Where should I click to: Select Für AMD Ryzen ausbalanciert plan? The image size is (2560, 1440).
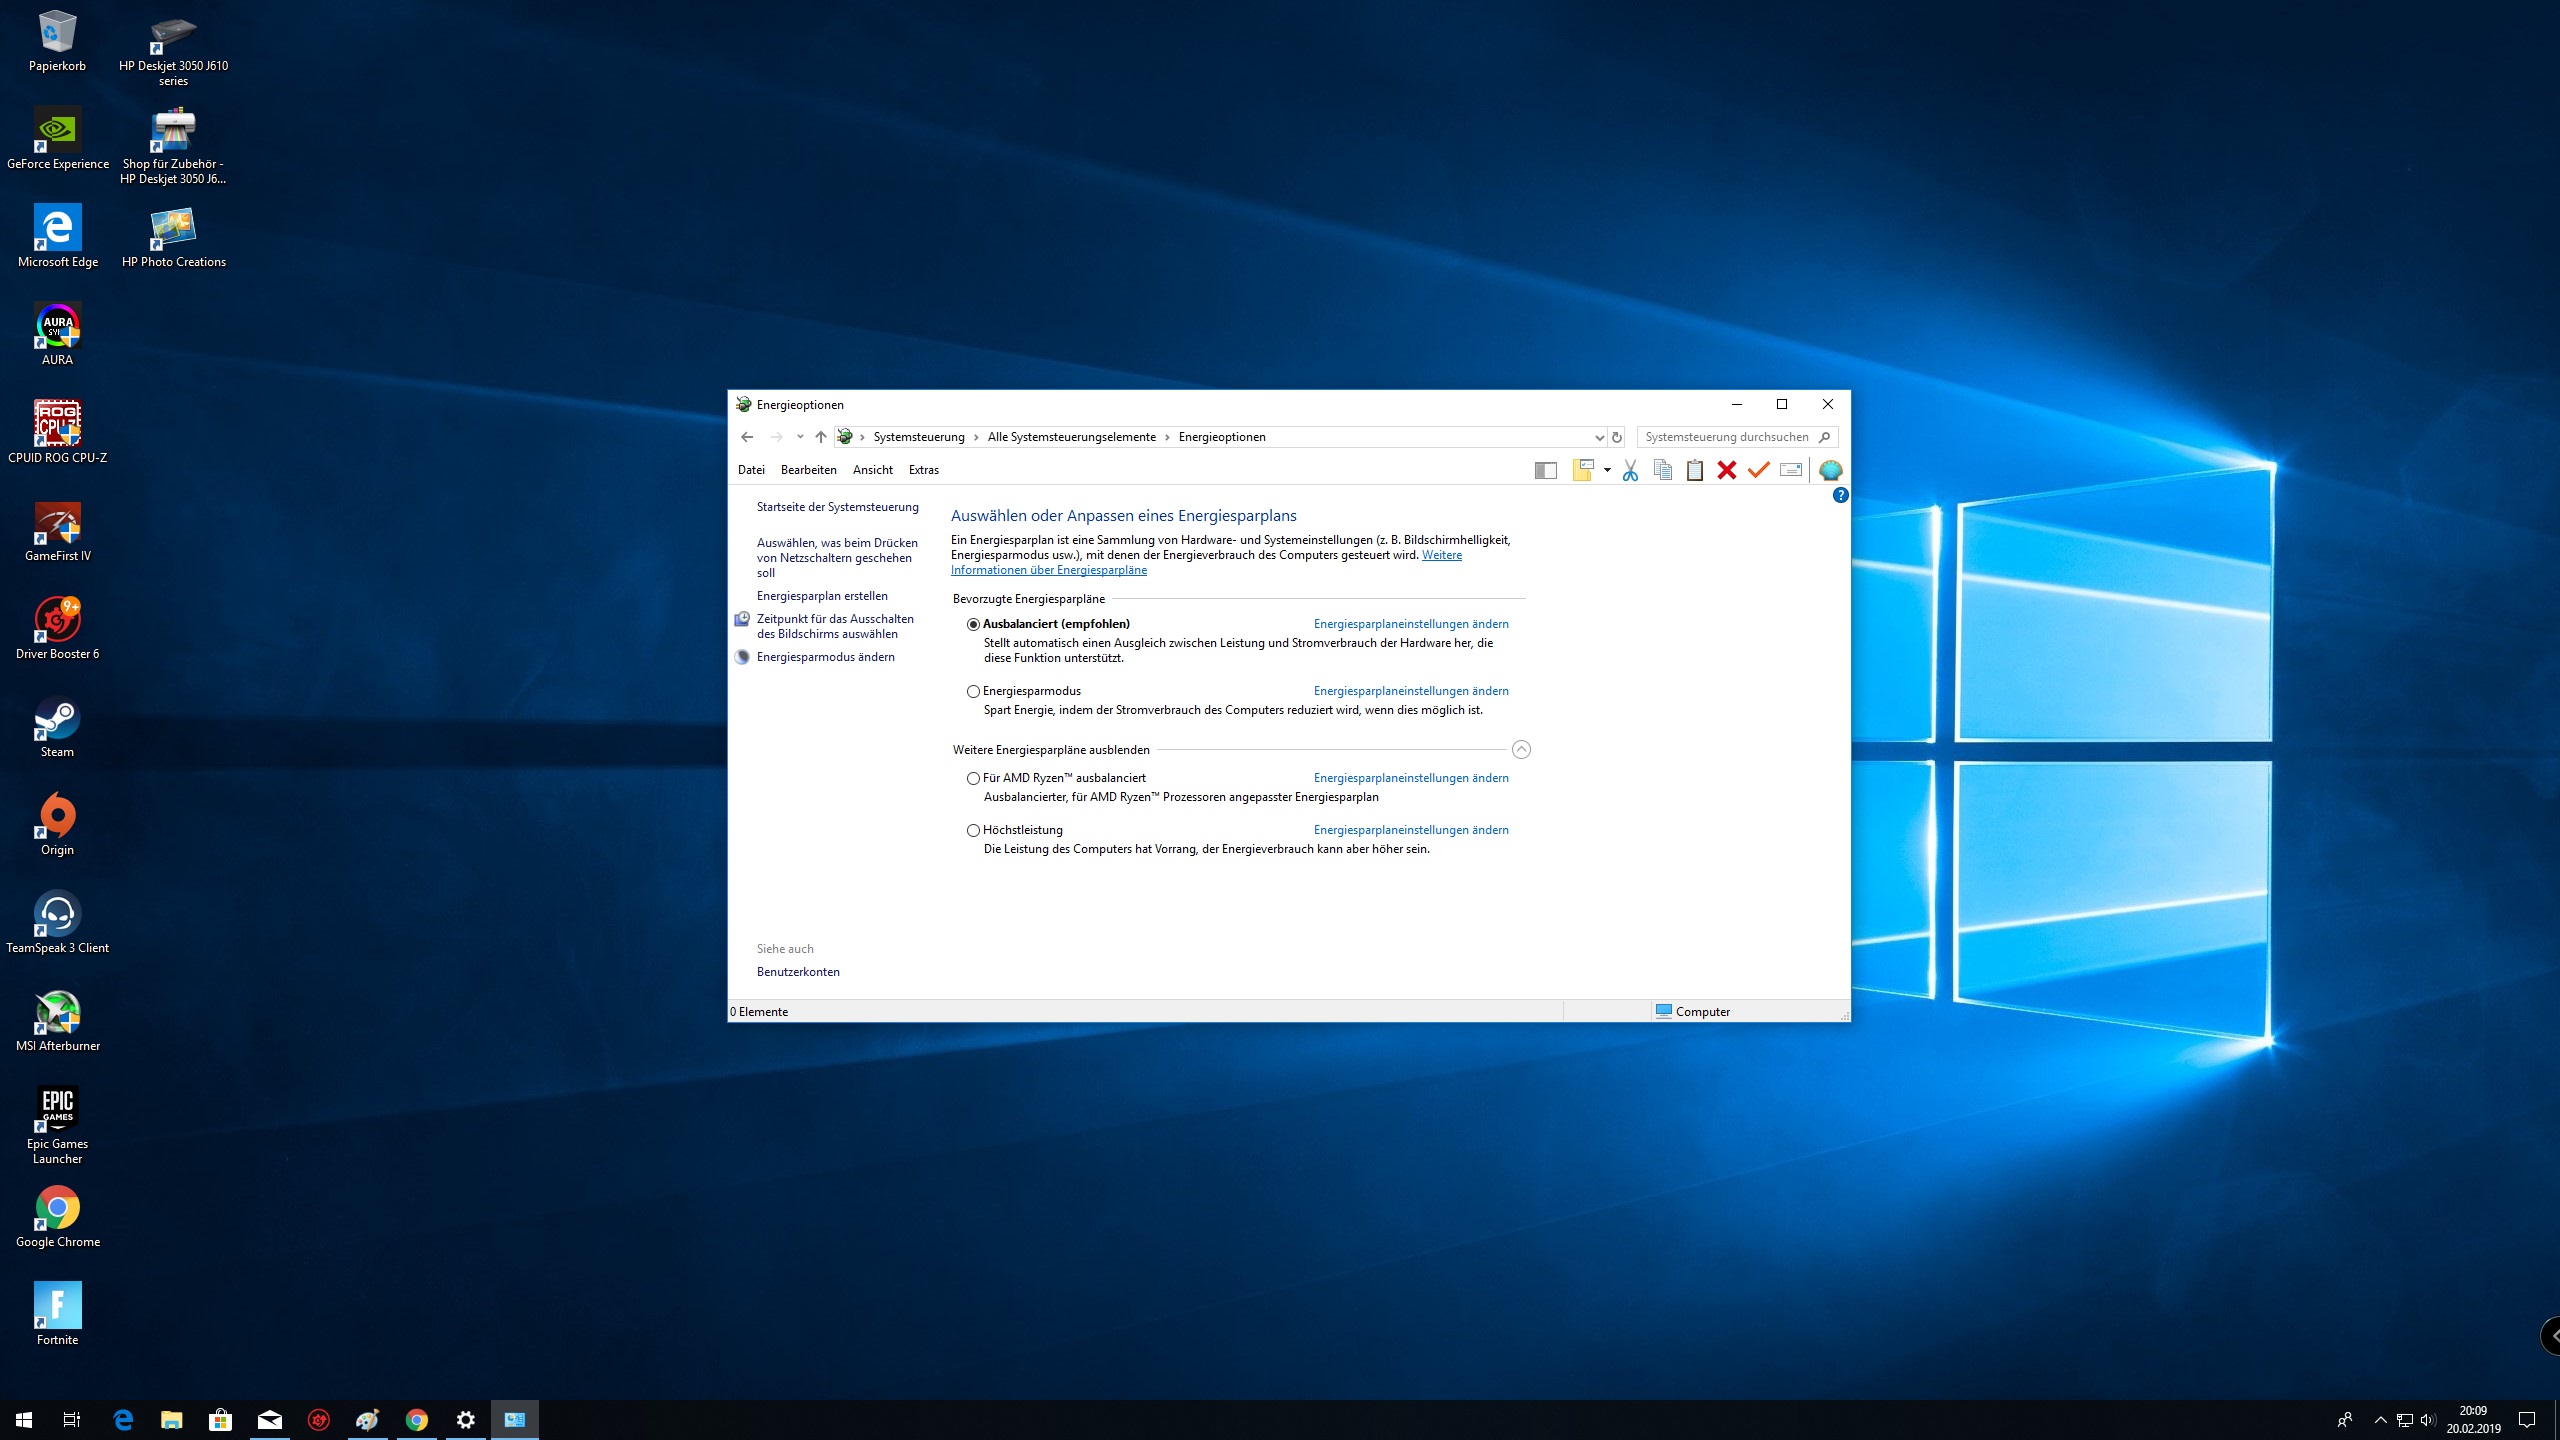click(973, 778)
